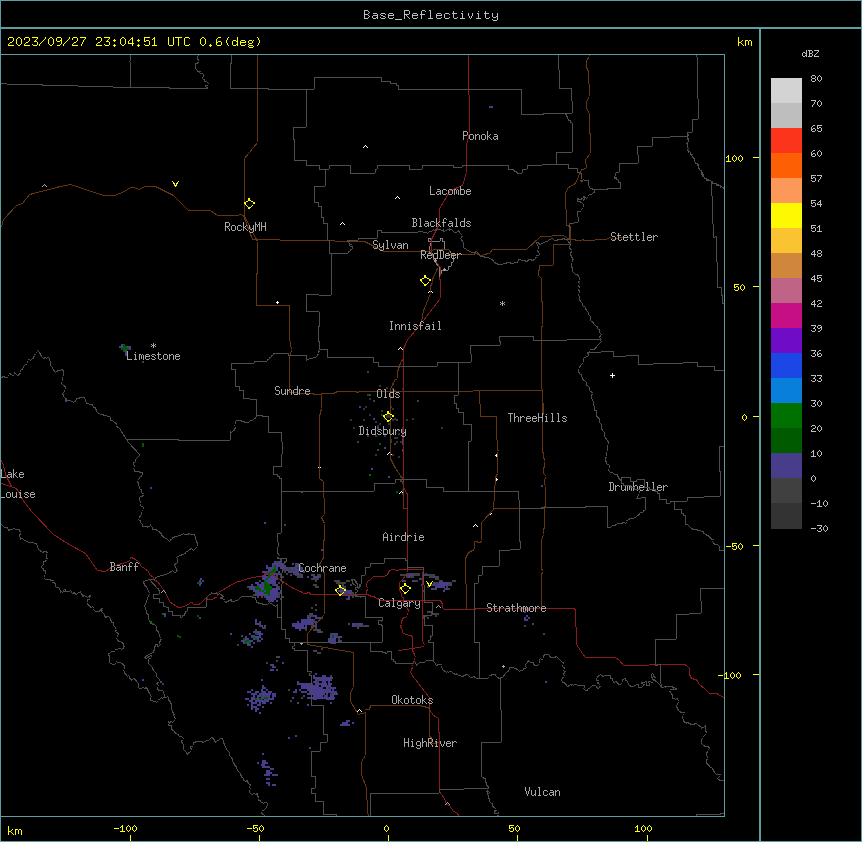
Task: Click the slate purple 0-10 dBZ legend swatch
Action: pyautogui.click(x=786, y=466)
